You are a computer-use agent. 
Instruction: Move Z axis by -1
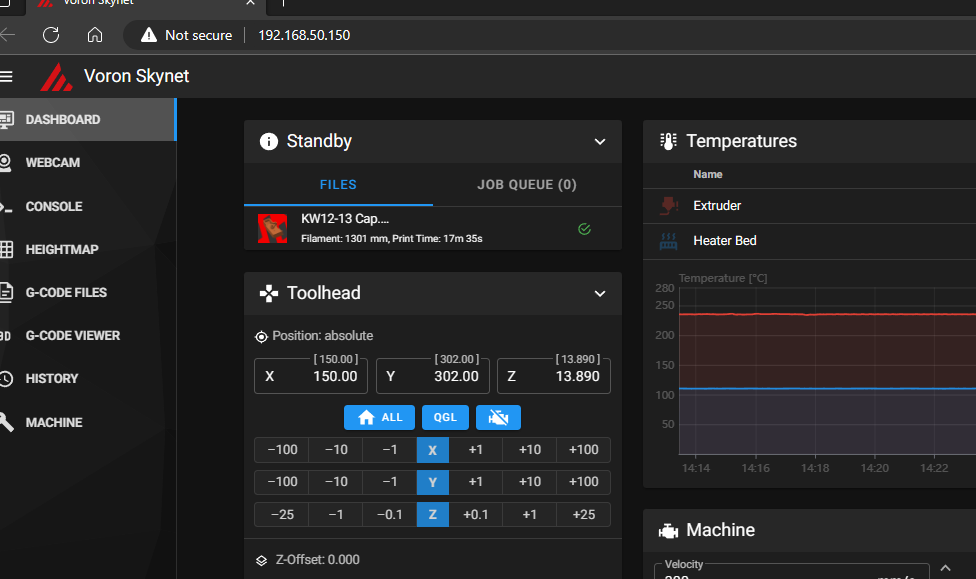coord(336,514)
